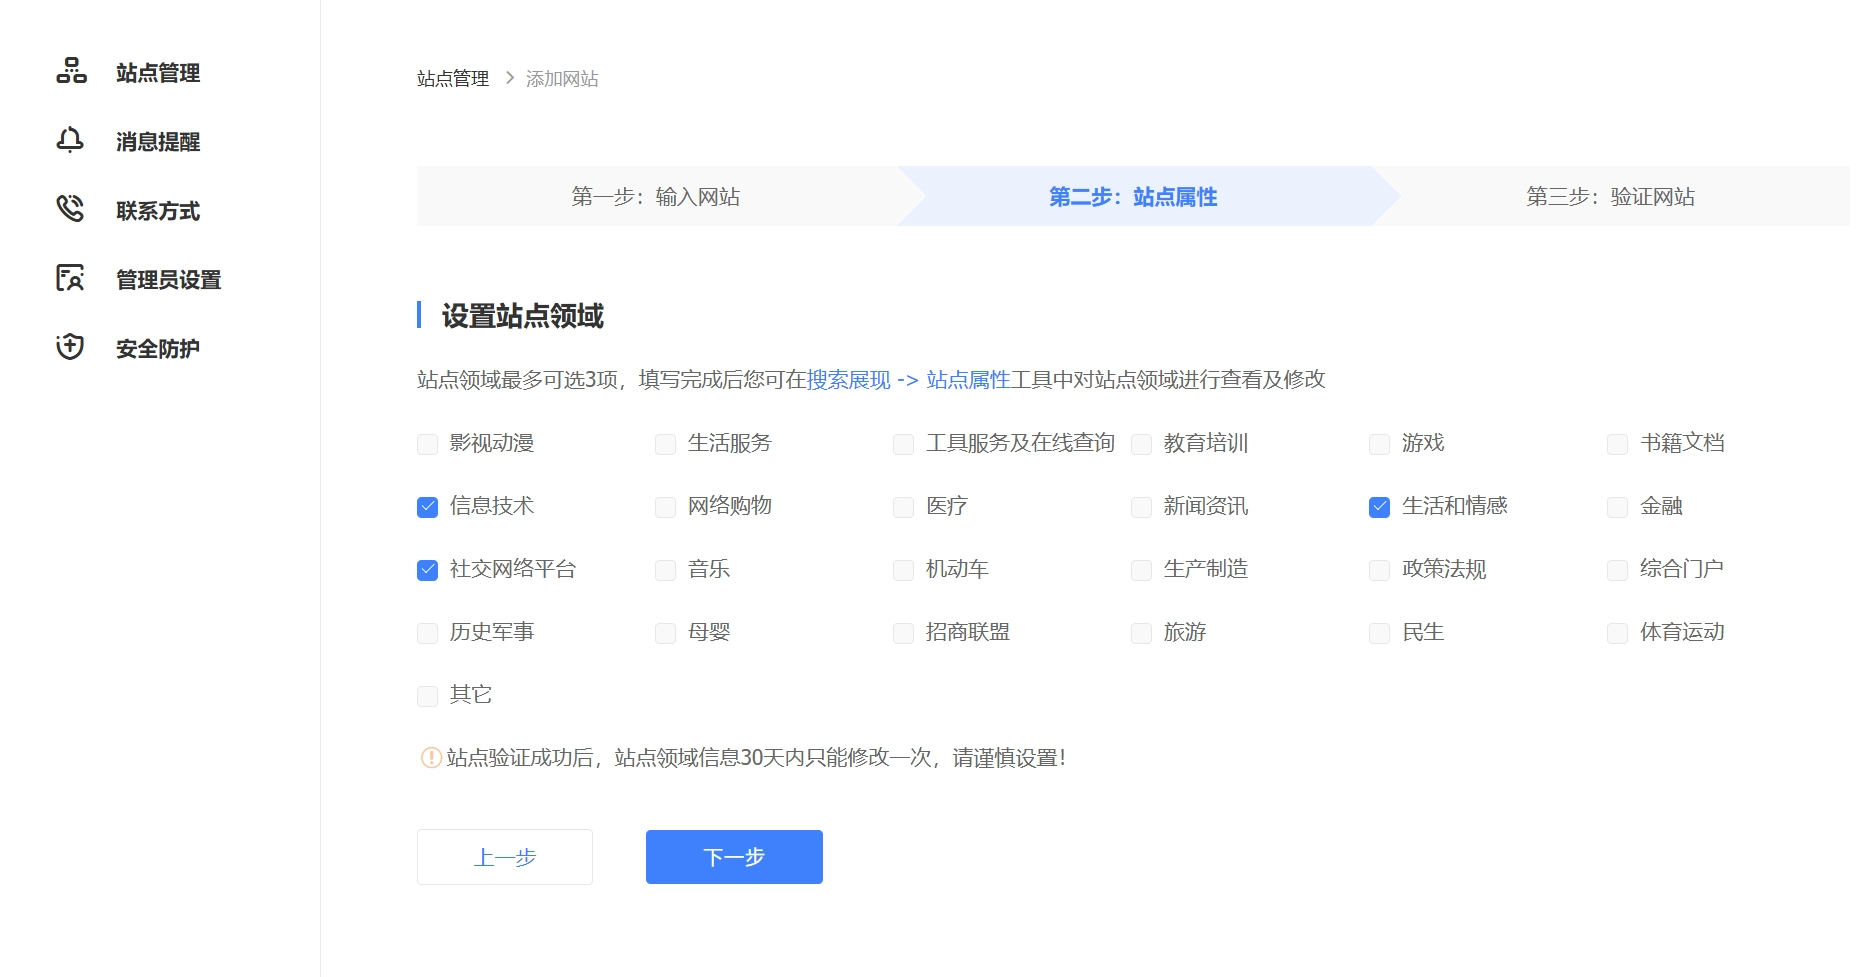Image resolution: width=1870 pixels, height=977 pixels.
Task: Open 安全防护 in the sidebar
Action: pos(158,348)
